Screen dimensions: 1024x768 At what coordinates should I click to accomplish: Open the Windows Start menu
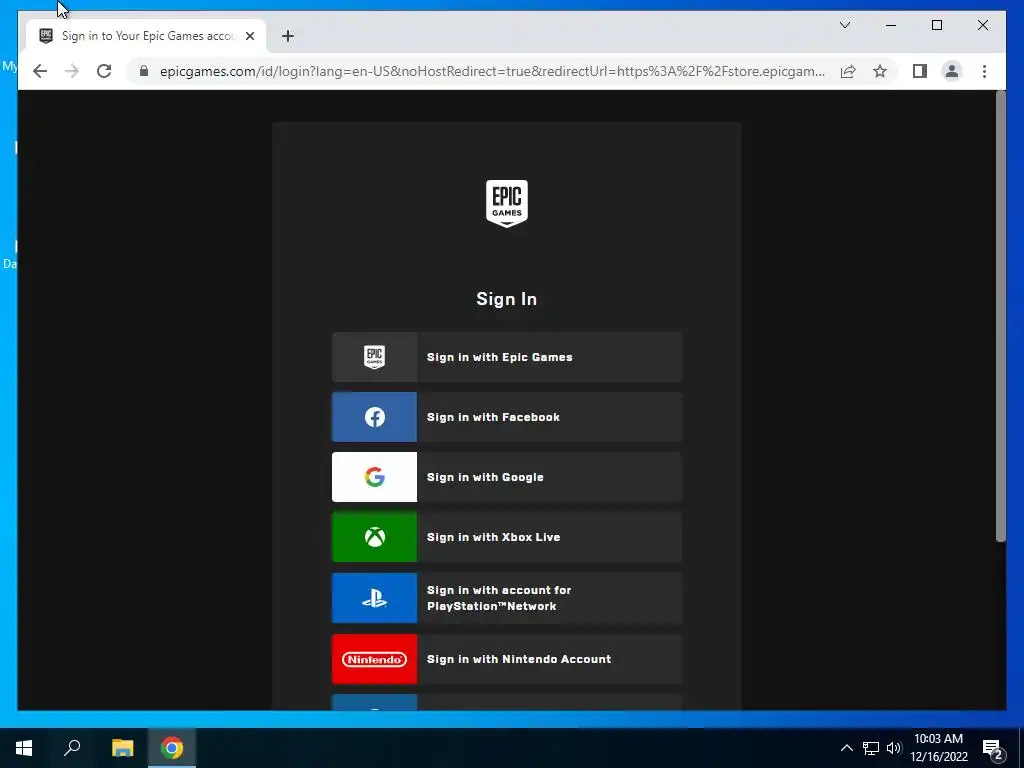click(24, 748)
